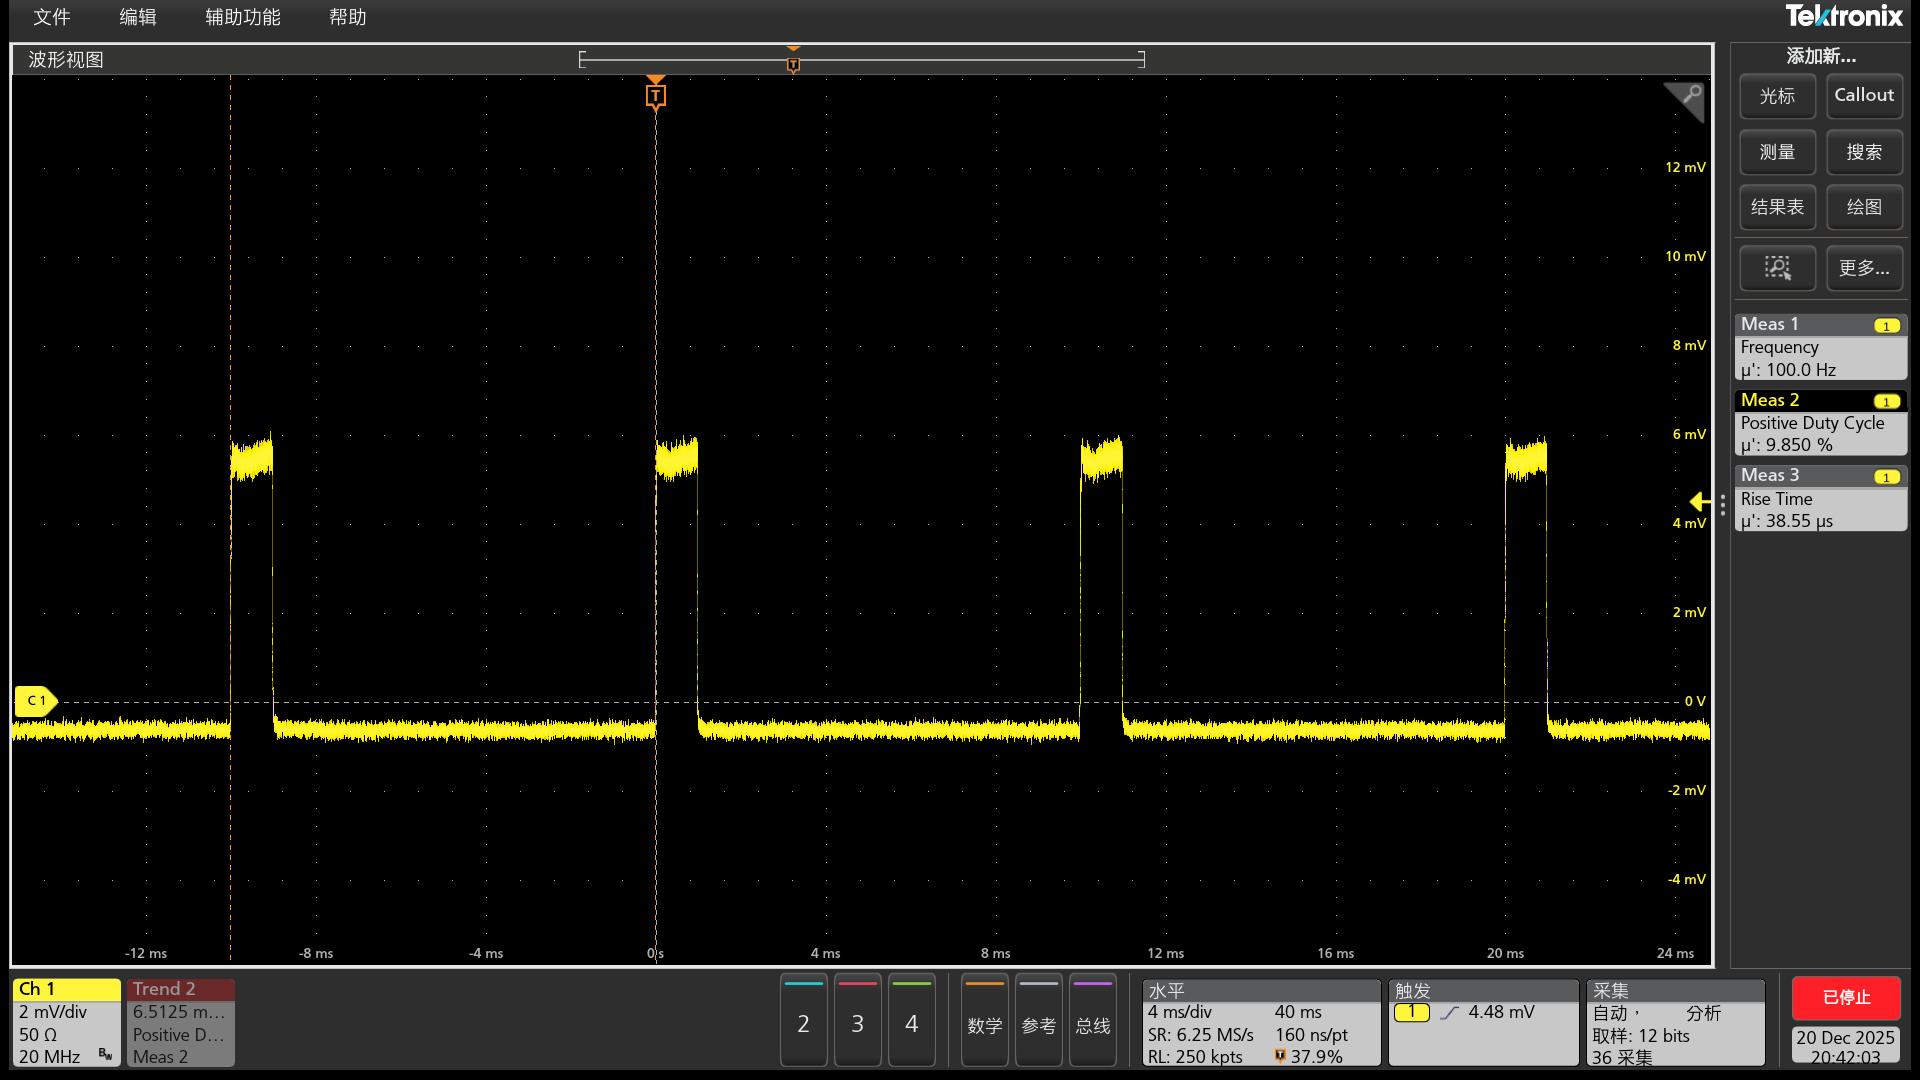Click the Callout button
This screenshot has width=1920, height=1080.
[x=1864, y=96]
